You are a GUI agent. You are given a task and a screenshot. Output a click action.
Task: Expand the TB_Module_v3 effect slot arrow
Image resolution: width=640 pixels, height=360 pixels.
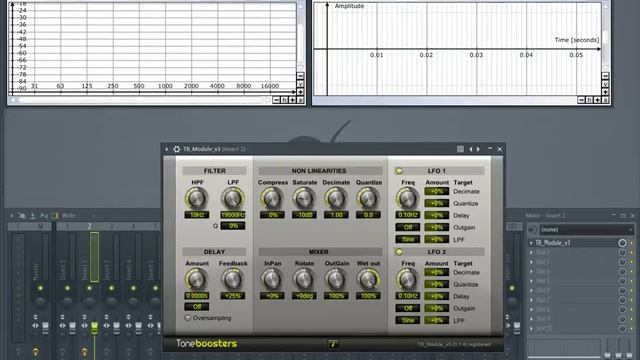click(531, 243)
